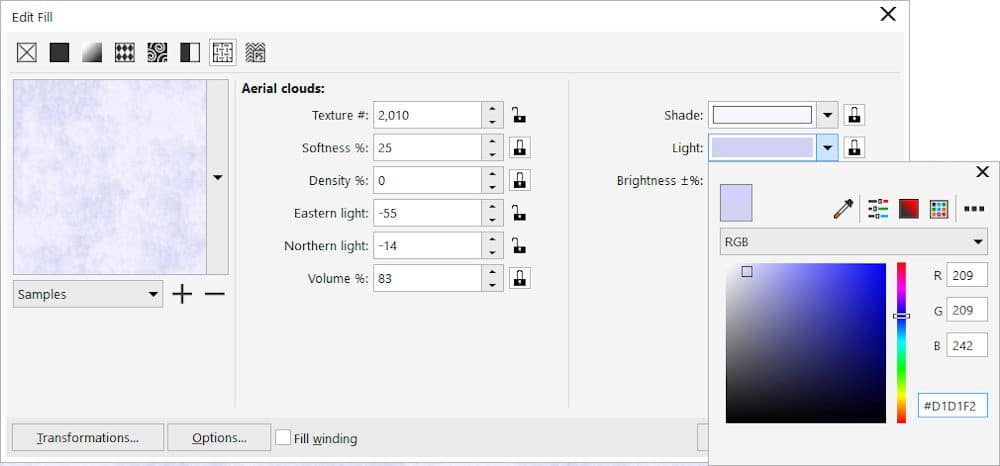Select the No fill icon

tap(27, 52)
